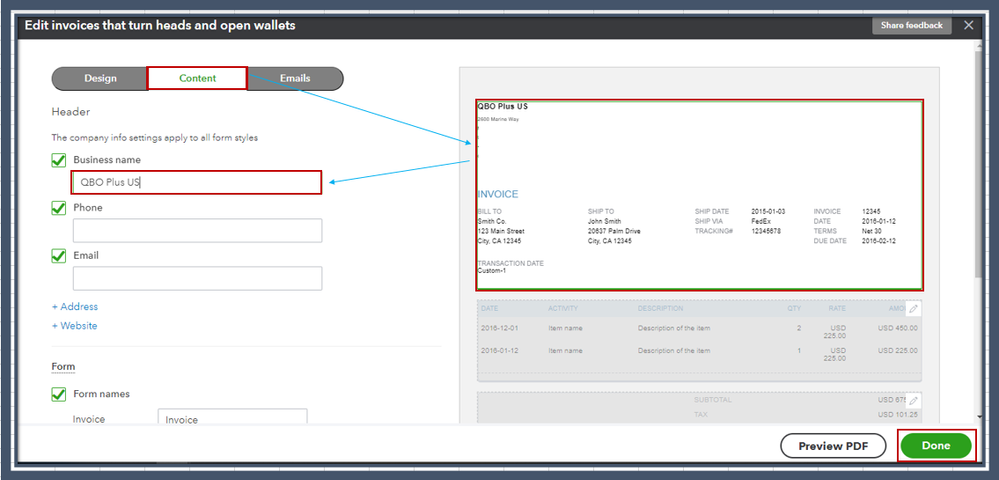Click the Share feedback button
This screenshot has width=999, height=480.
912,25
